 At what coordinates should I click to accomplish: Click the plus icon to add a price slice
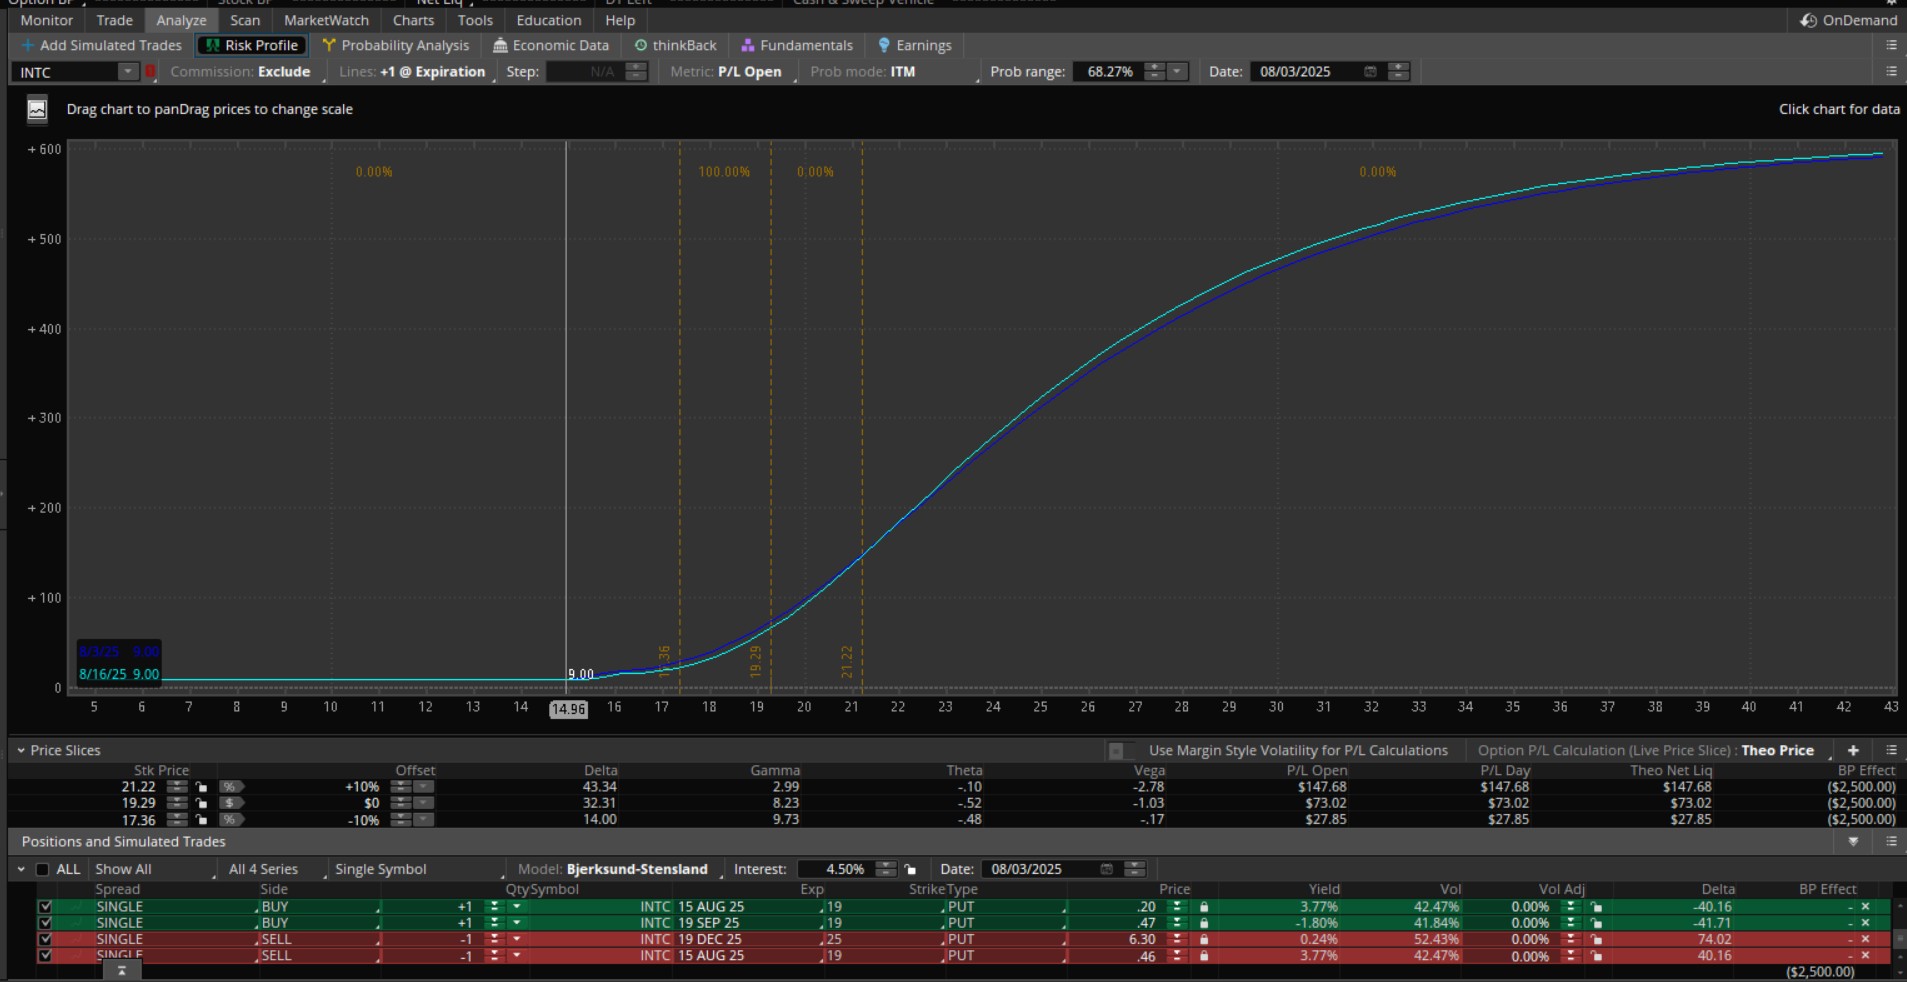(x=1853, y=750)
